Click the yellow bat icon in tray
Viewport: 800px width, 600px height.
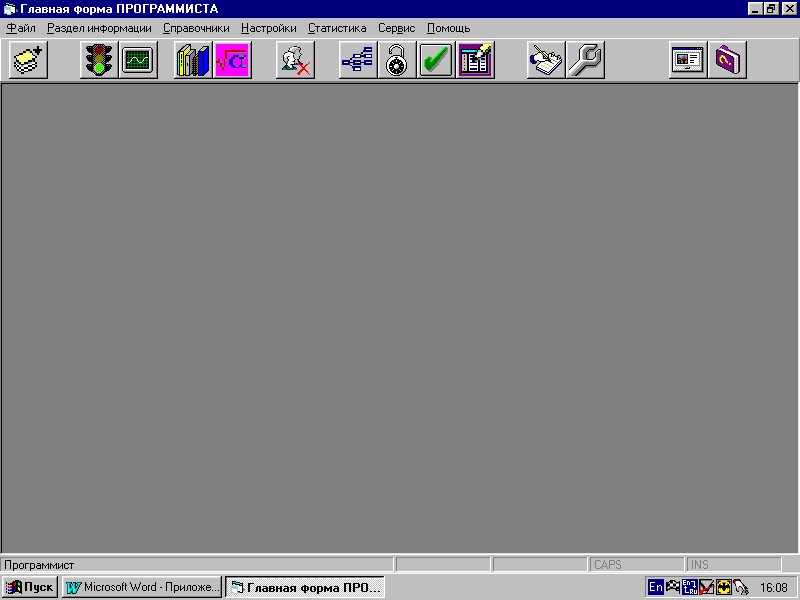[x=723, y=587]
